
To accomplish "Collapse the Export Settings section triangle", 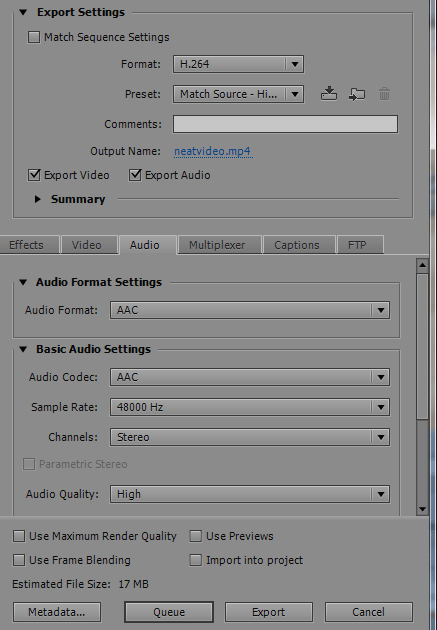I will point(23,12).
